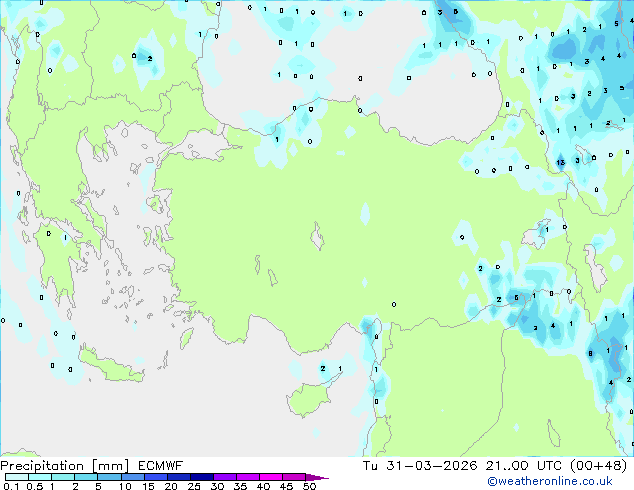Click the legend arrow tip past 50

317,477
